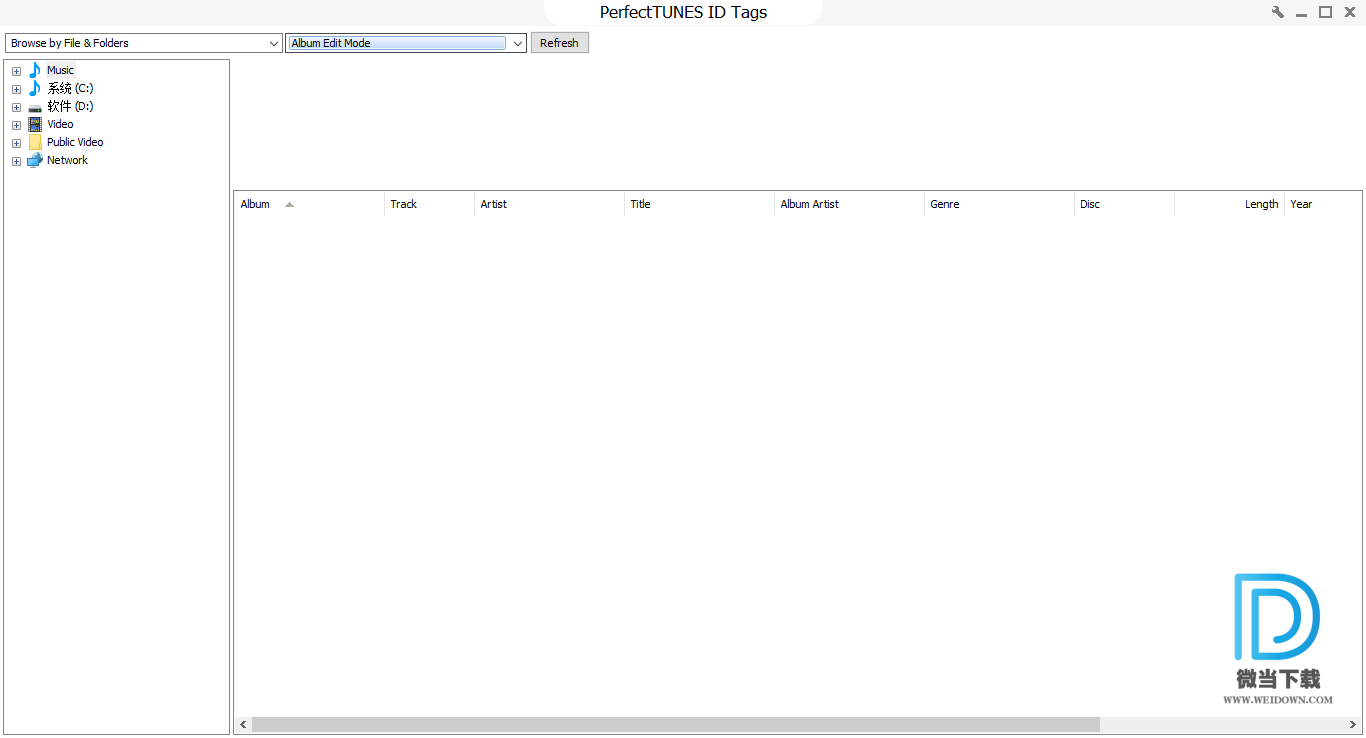Close the PerfectTUNES ID Tags window
The image size is (1366, 738).
(1349, 12)
